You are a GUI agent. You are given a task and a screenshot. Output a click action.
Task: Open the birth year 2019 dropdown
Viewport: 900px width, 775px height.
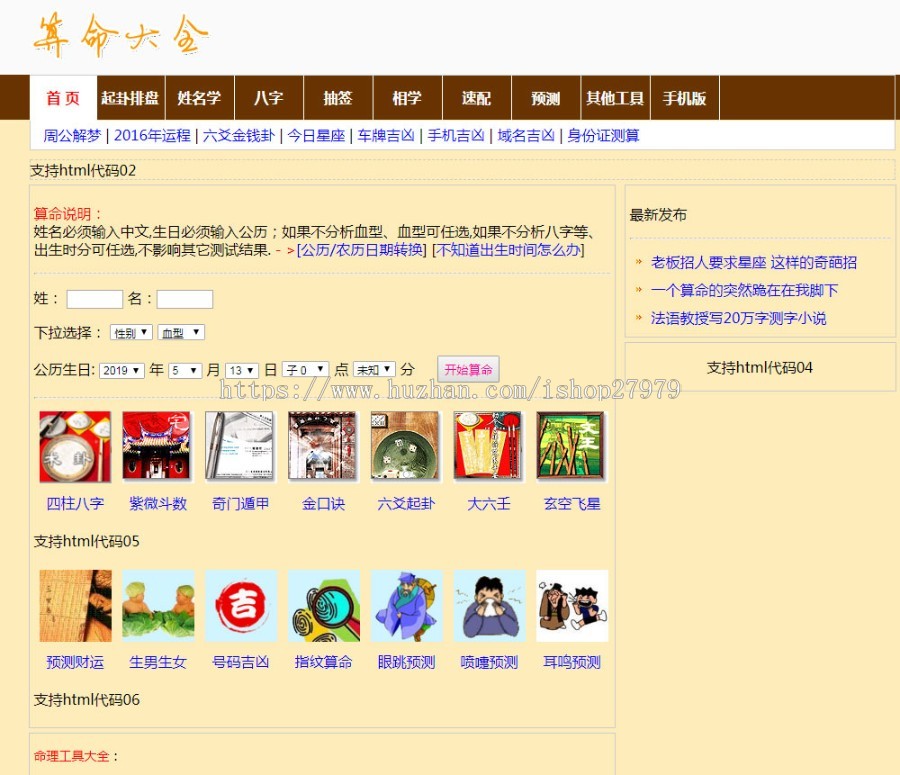121,370
